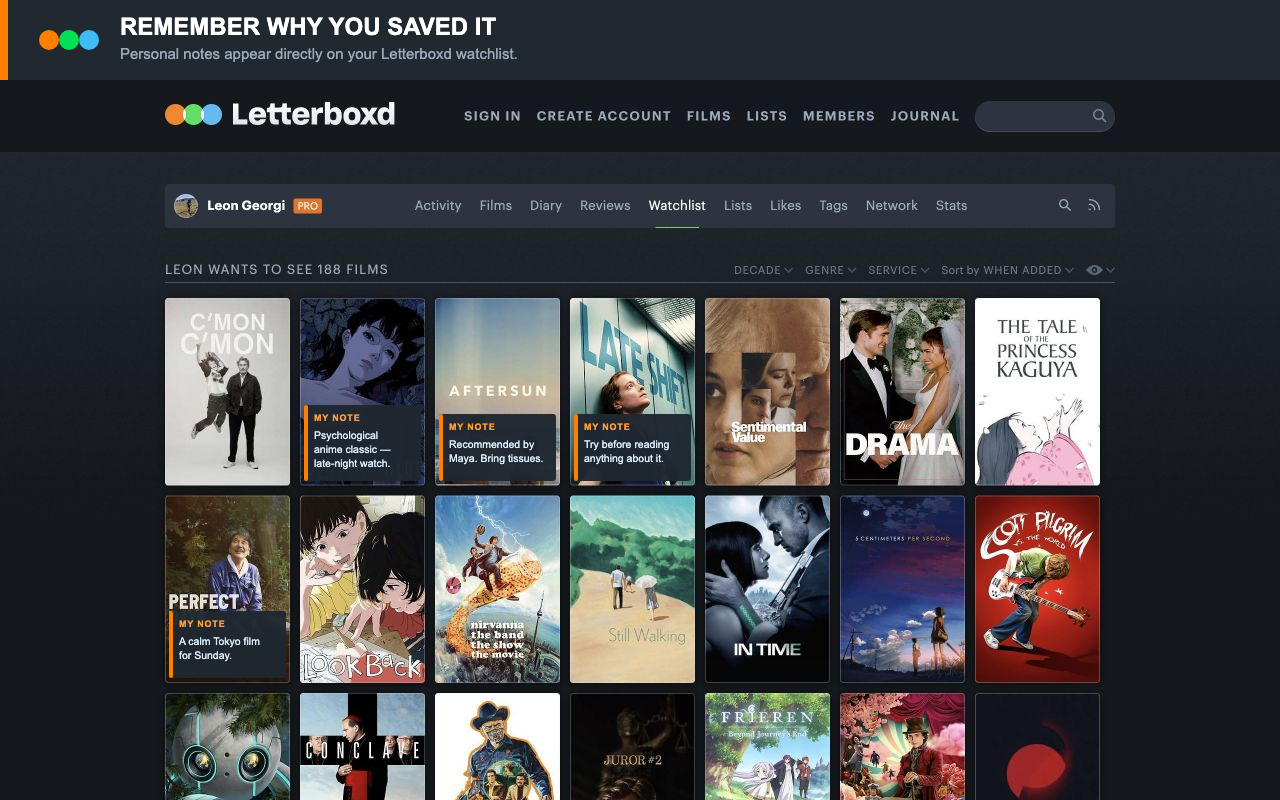Open the 5 Centimeters per Second poster

[902, 590]
